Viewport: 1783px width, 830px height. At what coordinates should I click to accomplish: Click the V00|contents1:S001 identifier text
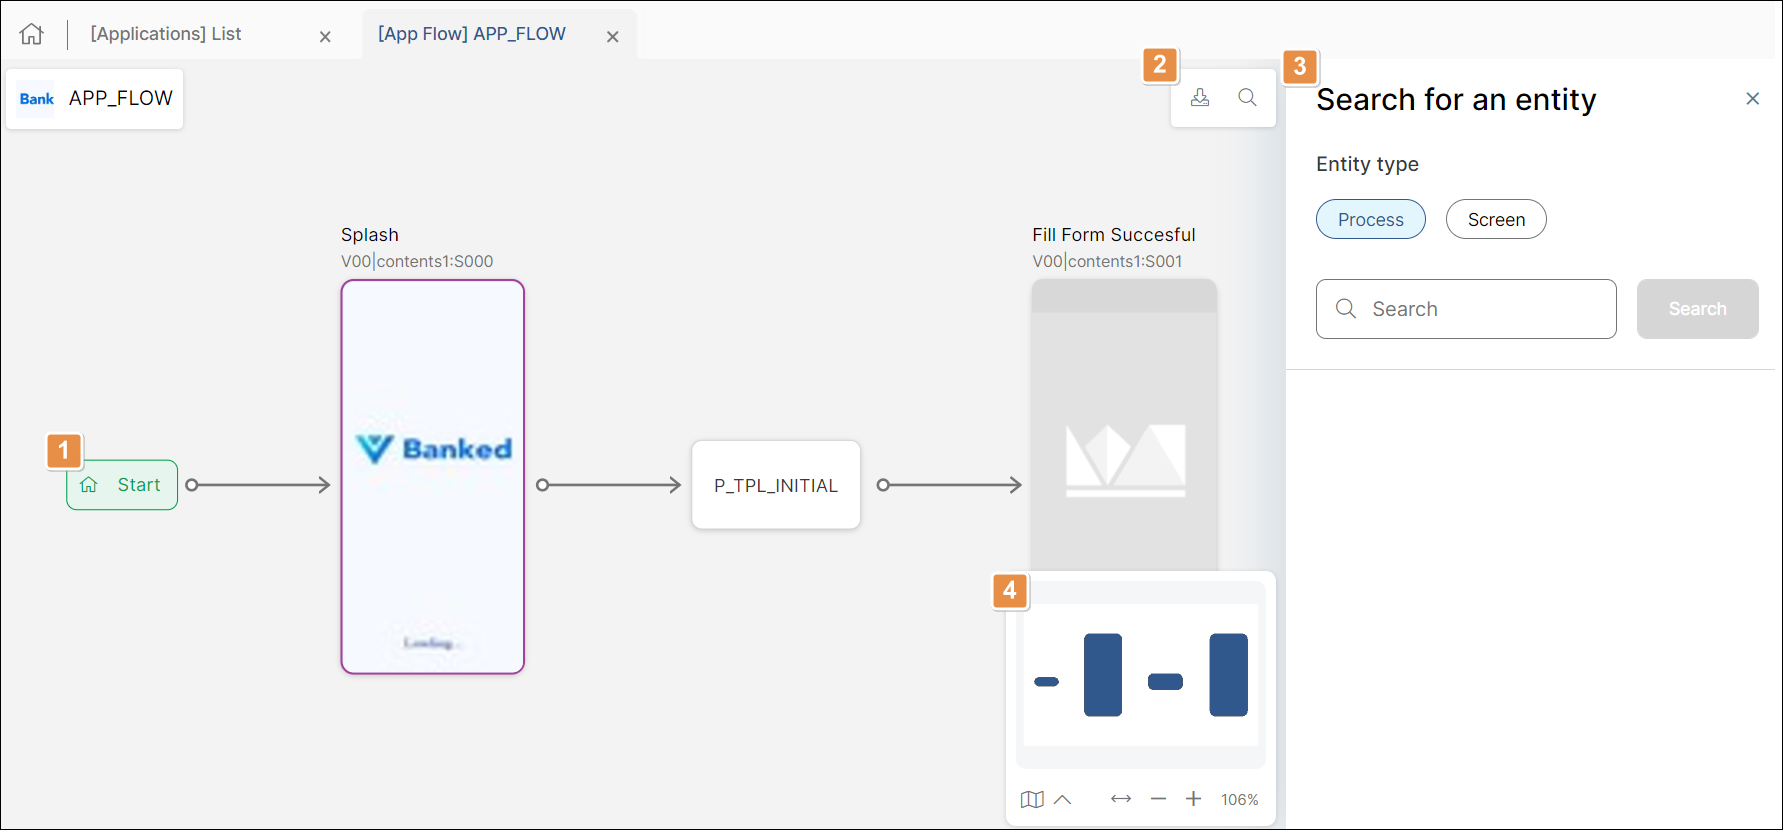click(x=1107, y=261)
